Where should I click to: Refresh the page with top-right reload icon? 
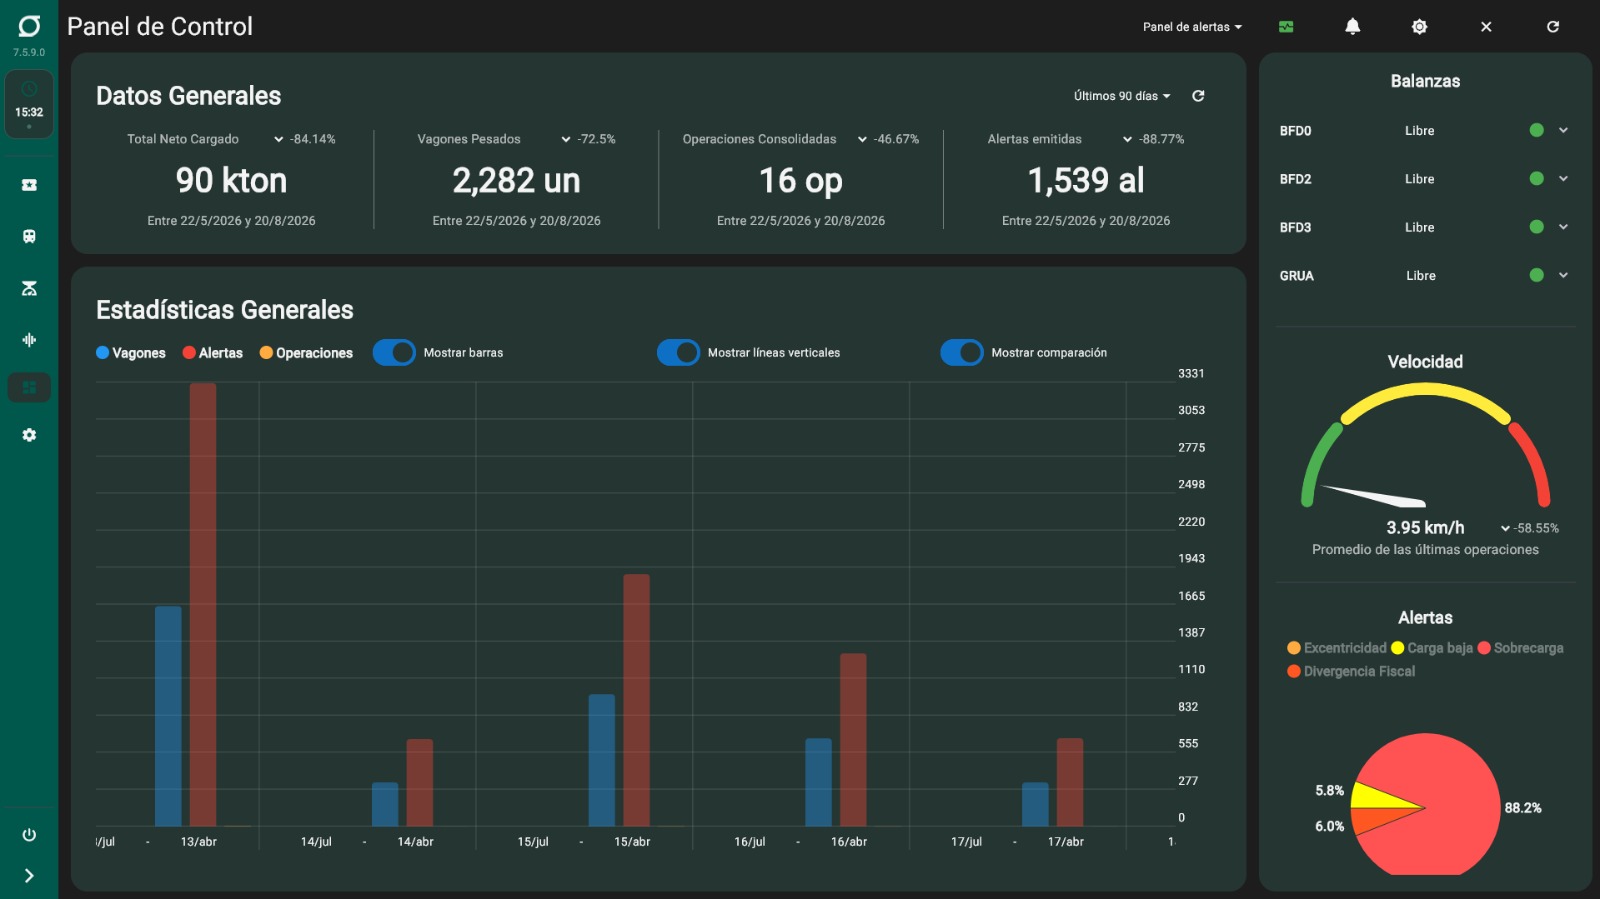[1553, 27]
